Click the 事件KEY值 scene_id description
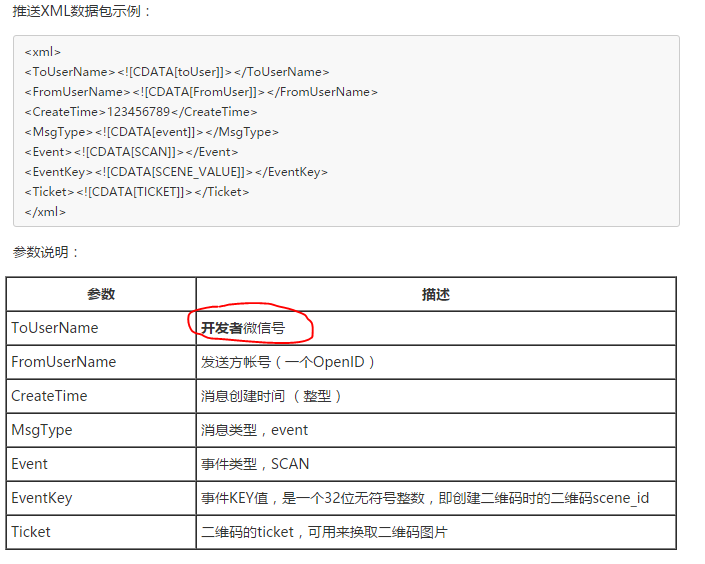 pos(436,498)
